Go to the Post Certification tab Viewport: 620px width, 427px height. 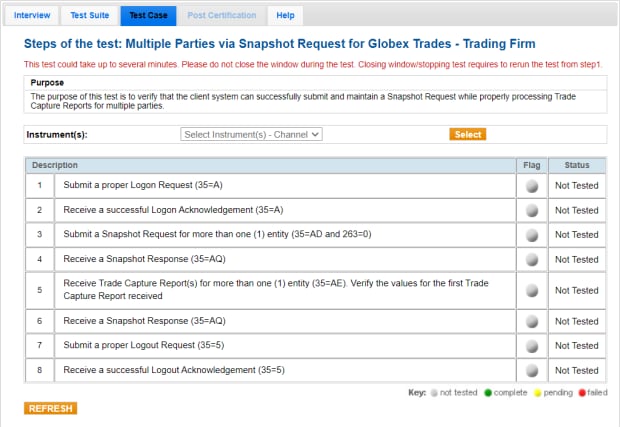coord(222,16)
